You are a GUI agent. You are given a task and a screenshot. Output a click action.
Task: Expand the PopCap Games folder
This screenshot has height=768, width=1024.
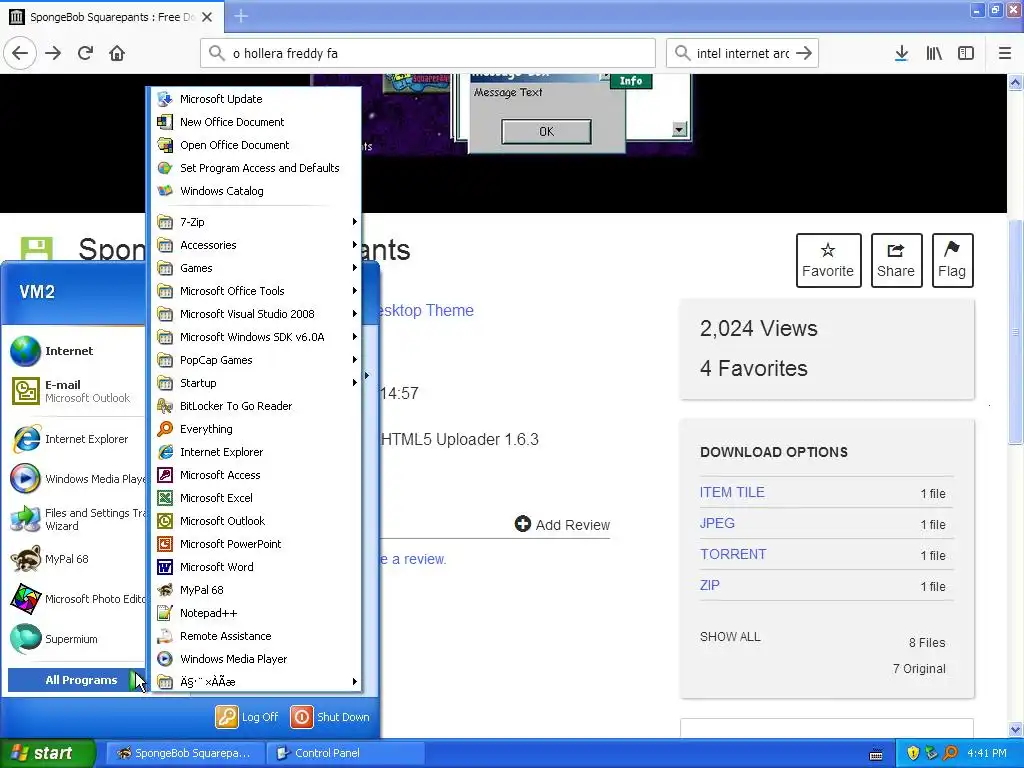256,360
